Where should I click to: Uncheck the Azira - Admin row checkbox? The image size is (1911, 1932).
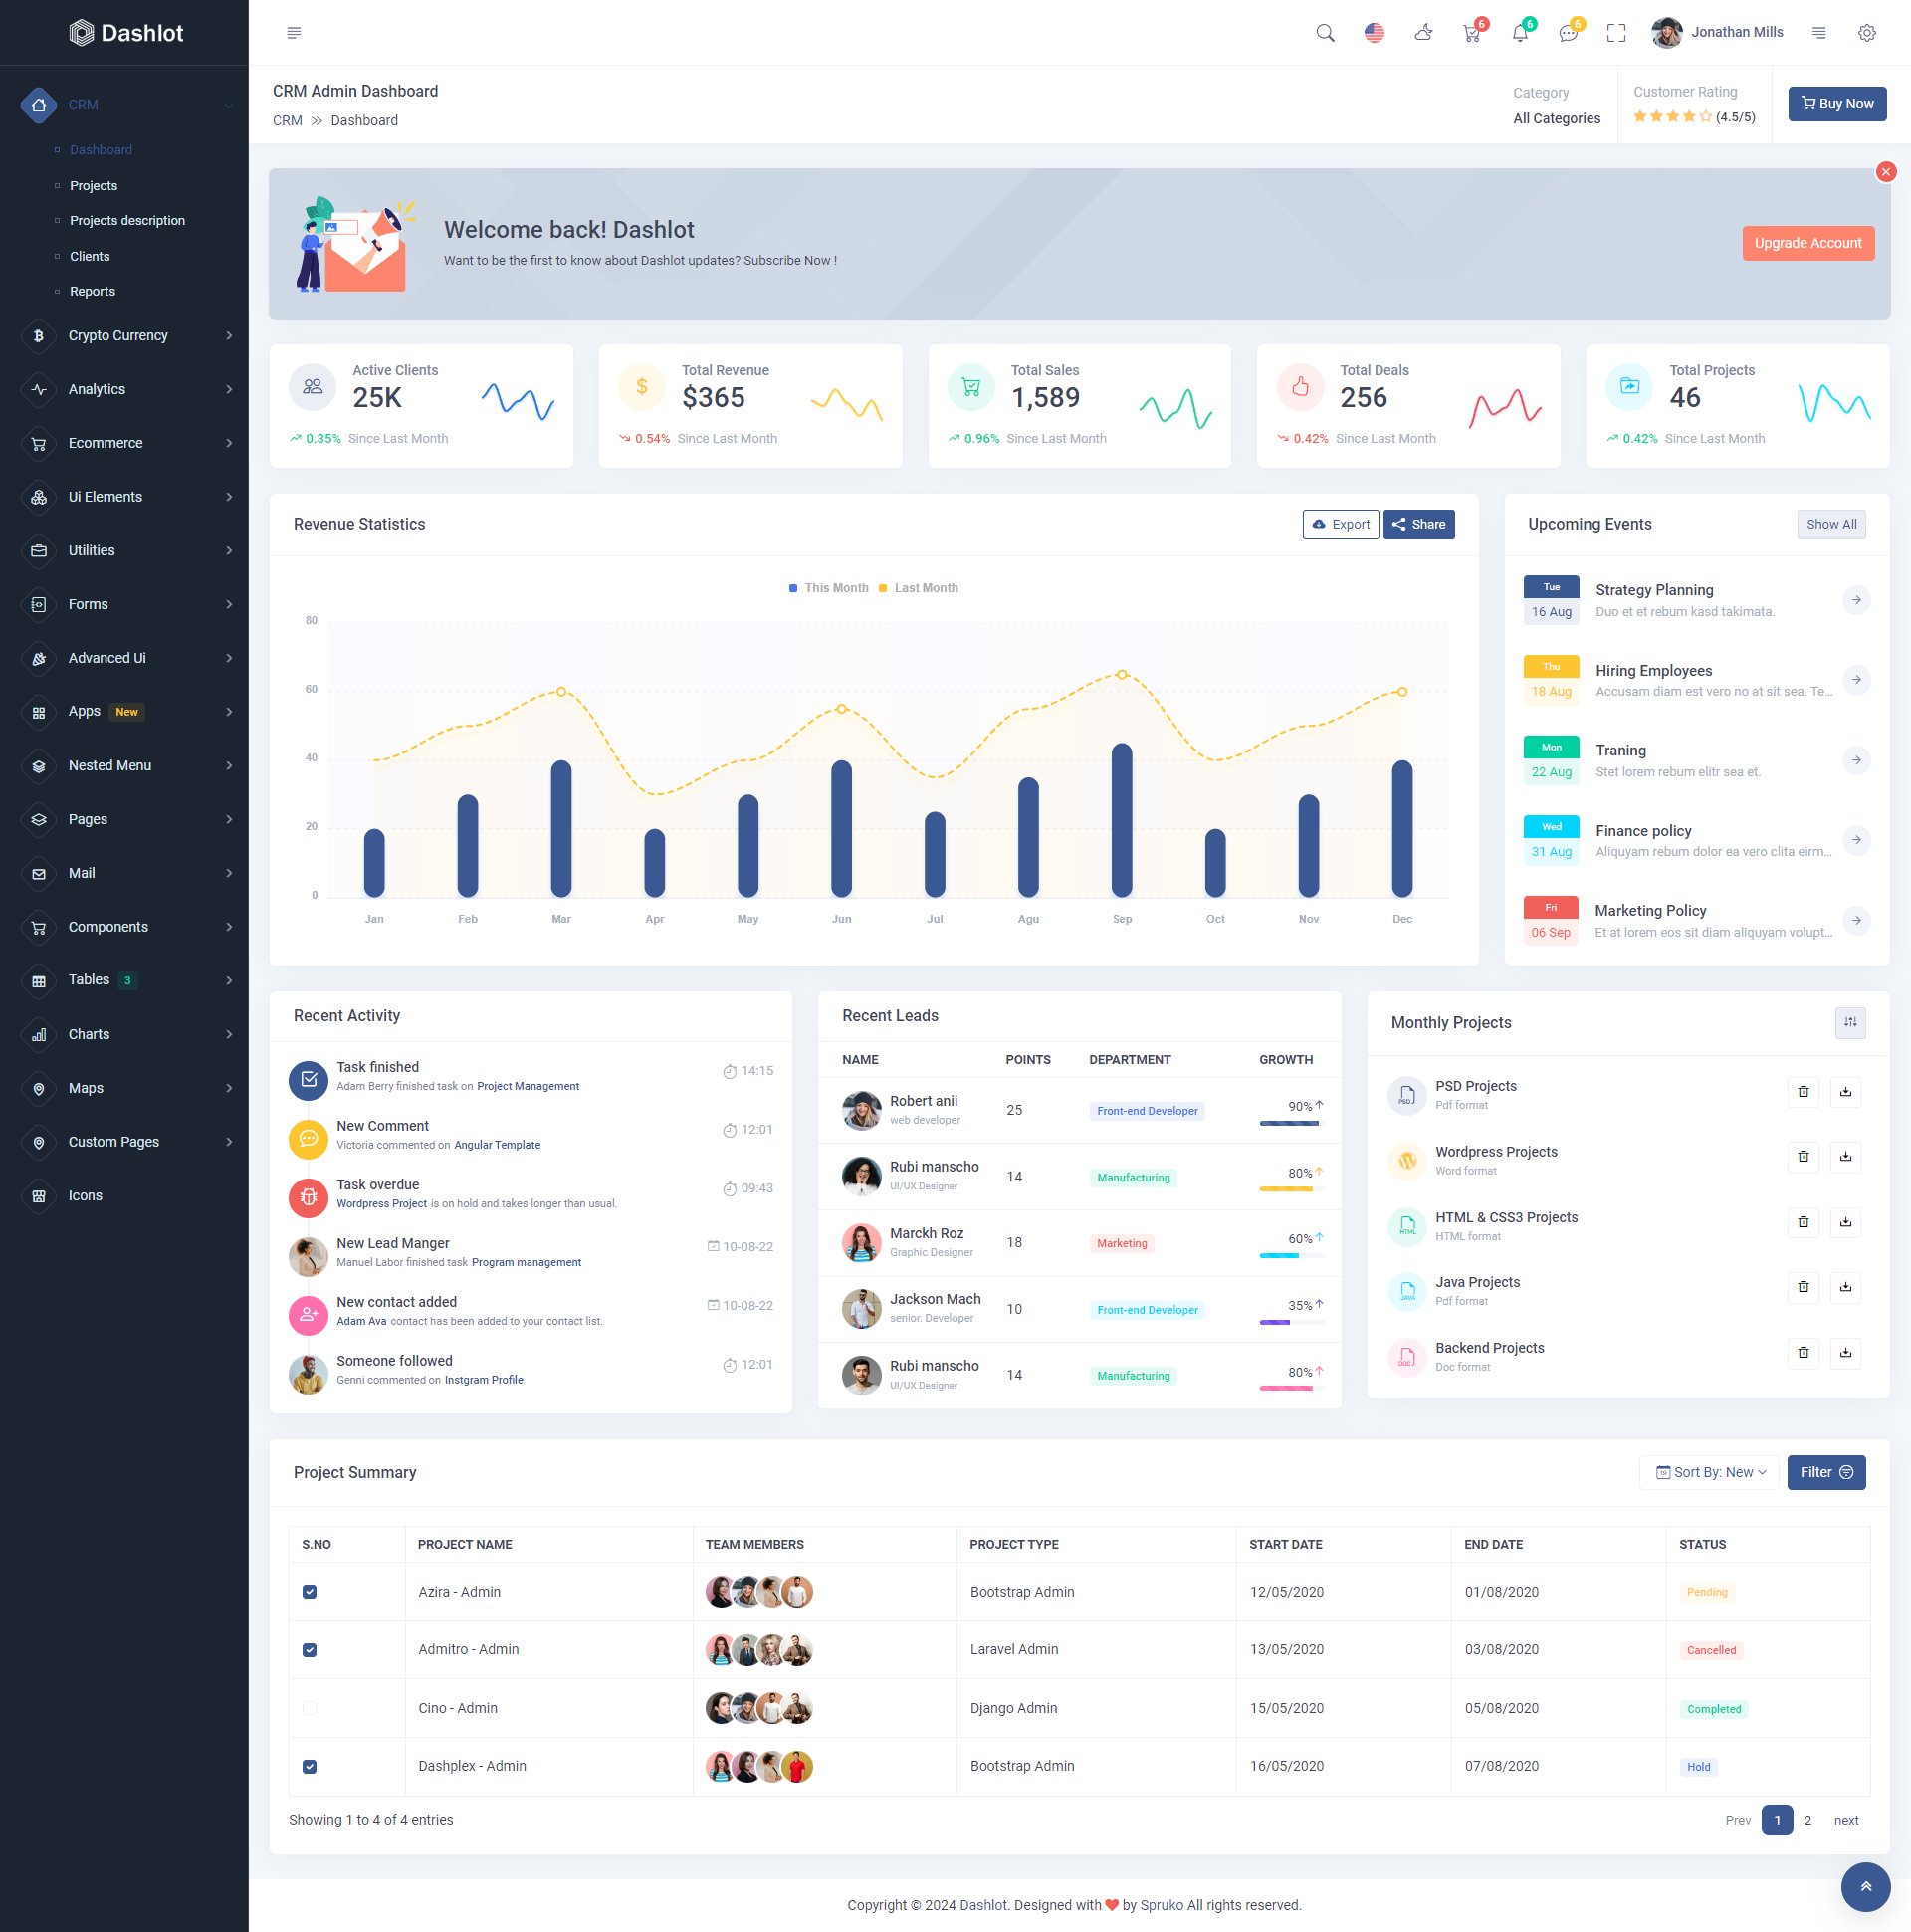coord(310,1592)
